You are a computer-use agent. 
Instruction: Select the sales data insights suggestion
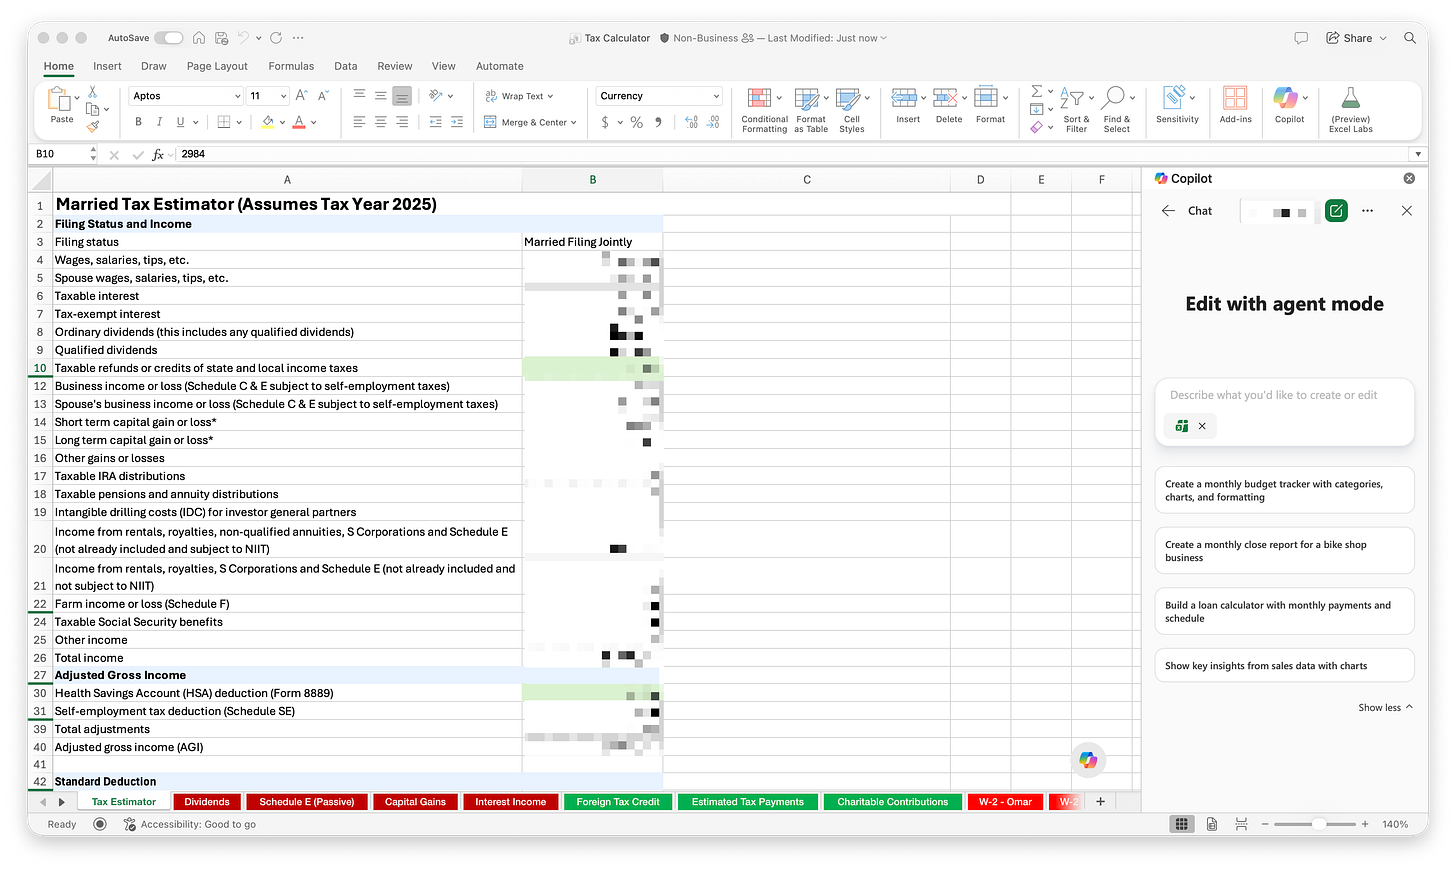pos(1284,666)
